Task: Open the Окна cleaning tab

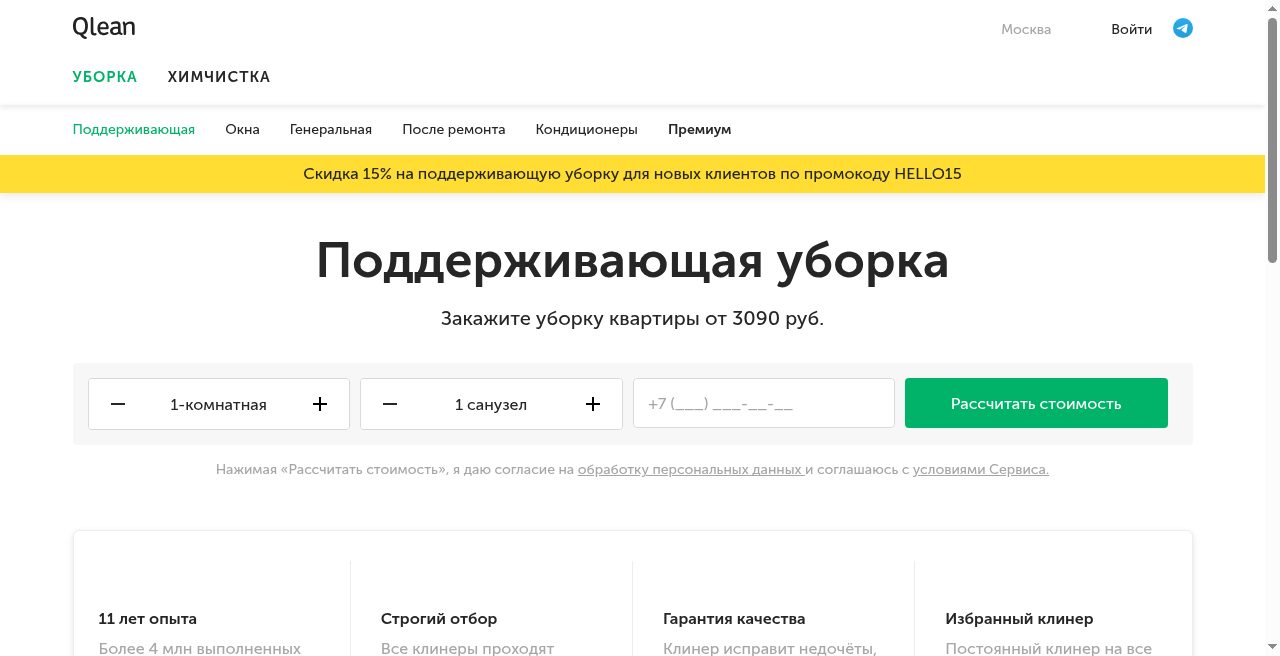Action: tap(243, 130)
